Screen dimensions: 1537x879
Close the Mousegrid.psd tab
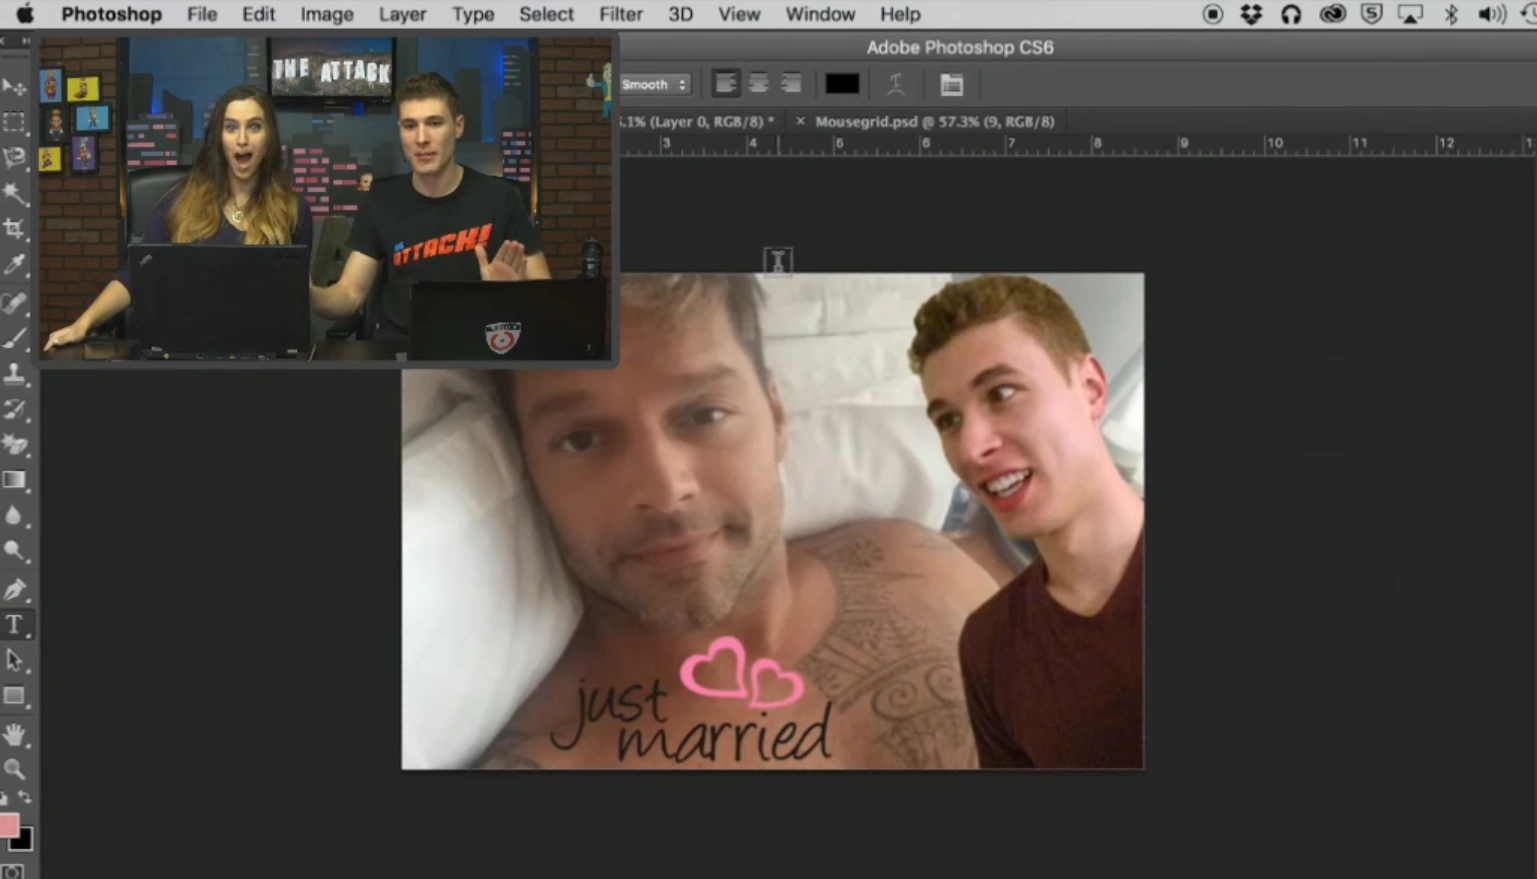[x=800, y=121]
